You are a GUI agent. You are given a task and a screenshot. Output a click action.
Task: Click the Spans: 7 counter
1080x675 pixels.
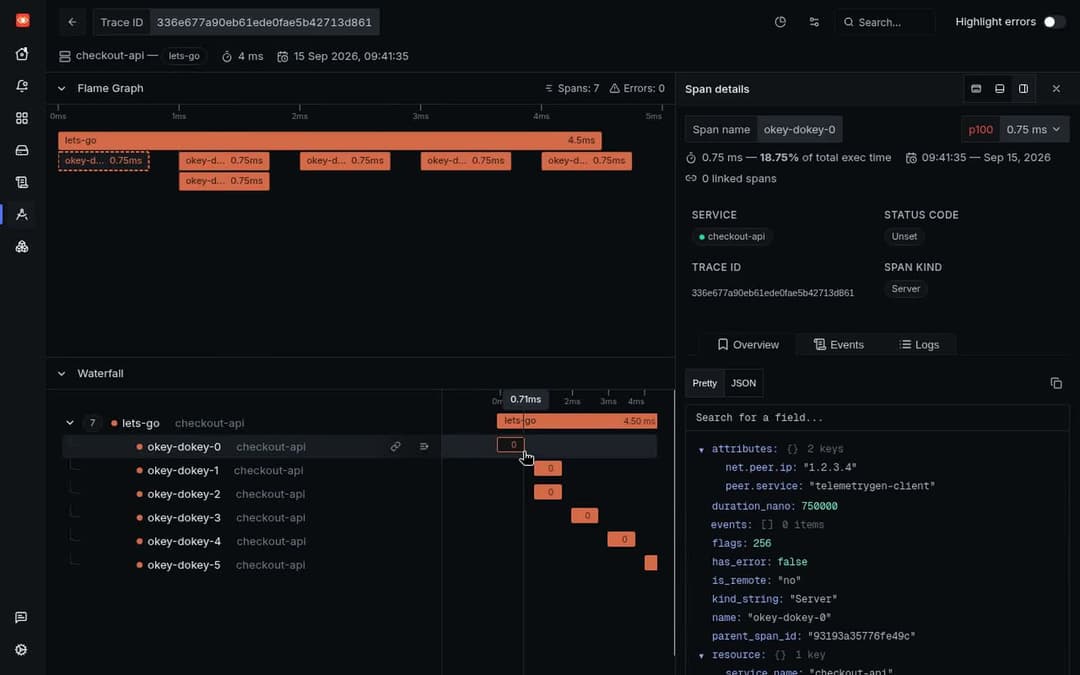(572, 88)
